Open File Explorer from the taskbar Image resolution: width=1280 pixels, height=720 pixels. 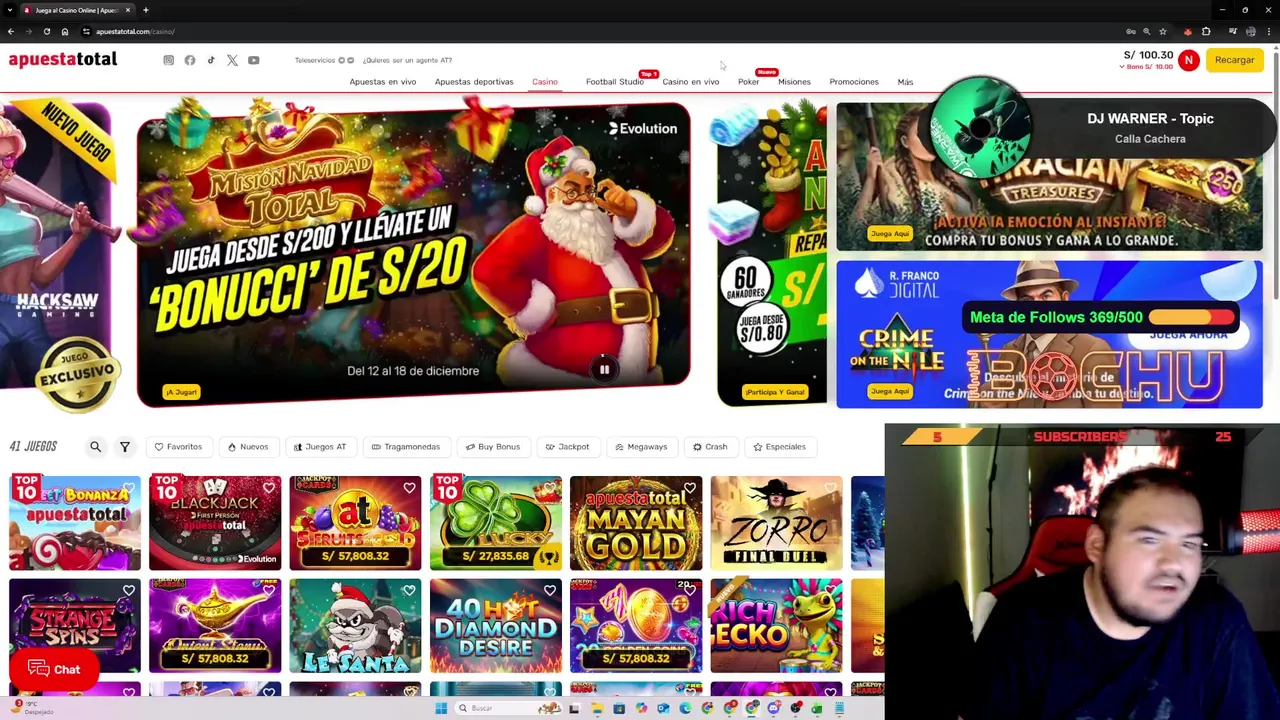[x=597, y=708]
